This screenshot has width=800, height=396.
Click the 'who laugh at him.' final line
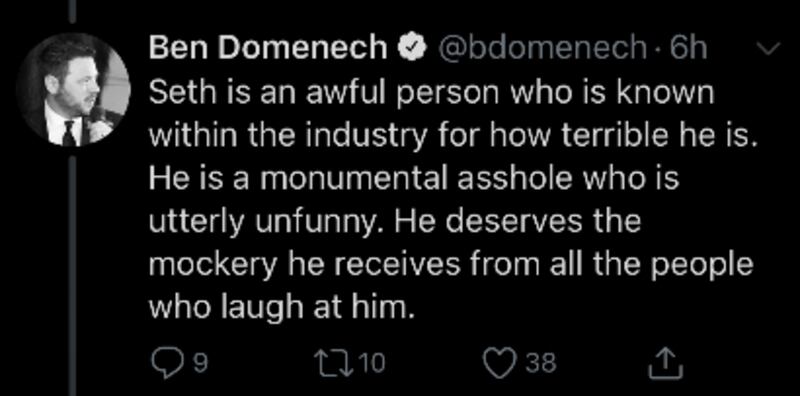280,308
